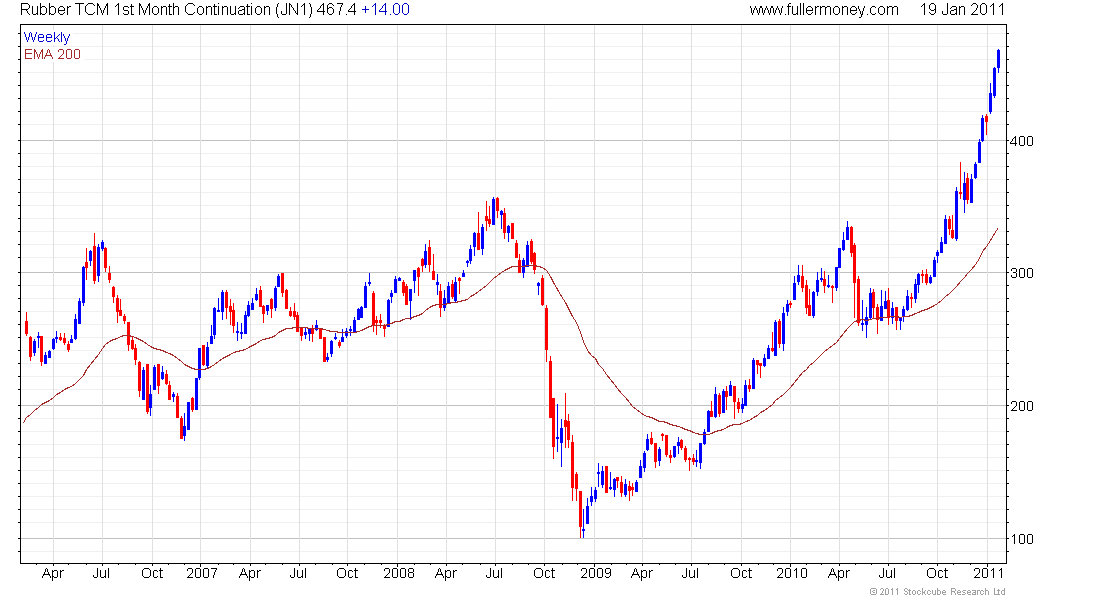Select the 'Weekly' interval label

click(47, 37)
